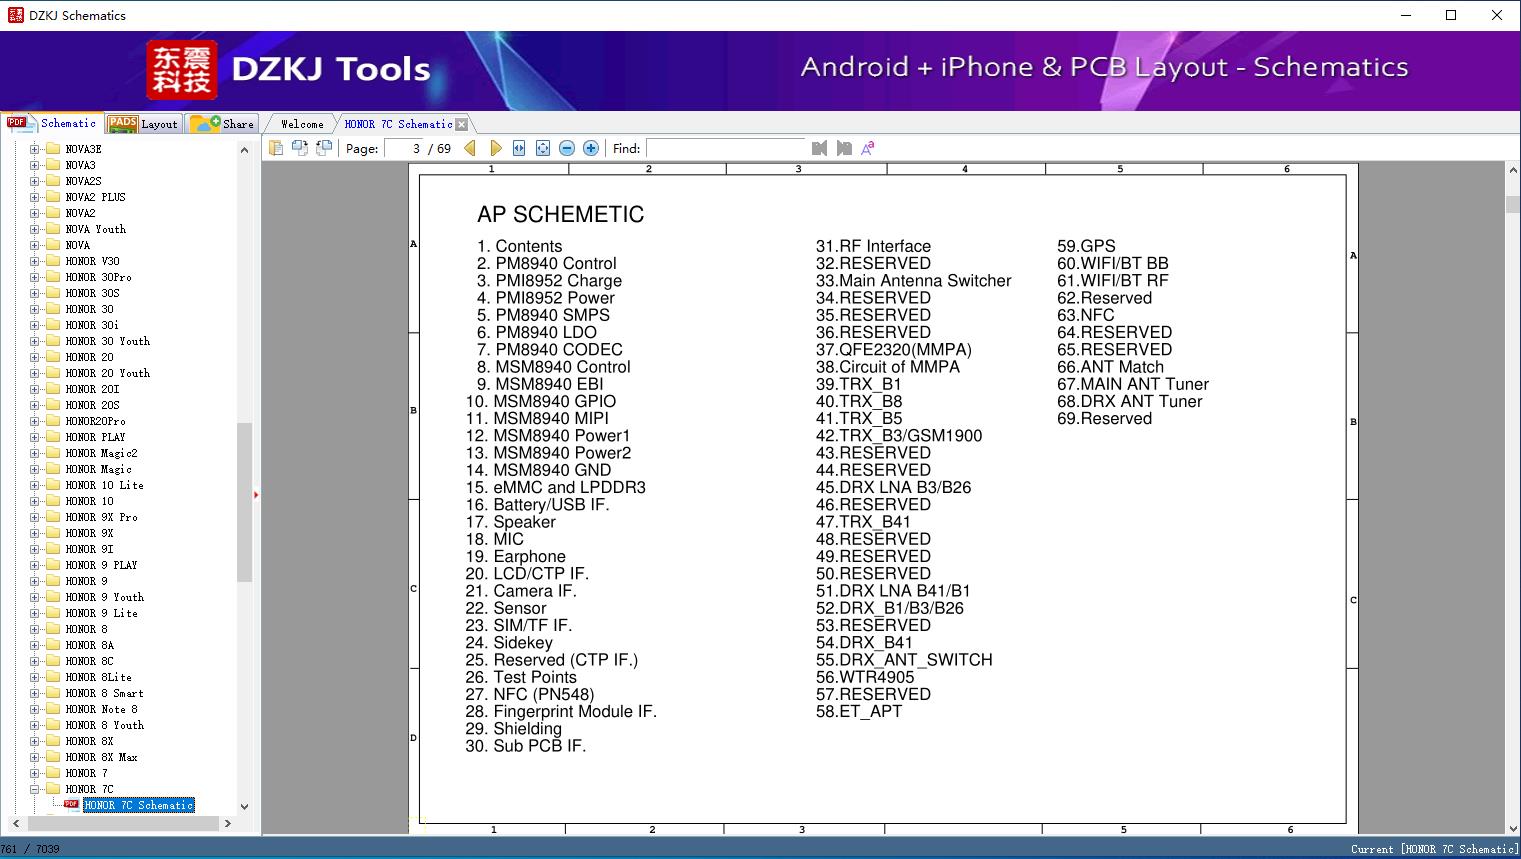The height and width of the screenshot is (859, 1521).
Task: Click the HONOR Magic folder icon
Action: point(53,469)
